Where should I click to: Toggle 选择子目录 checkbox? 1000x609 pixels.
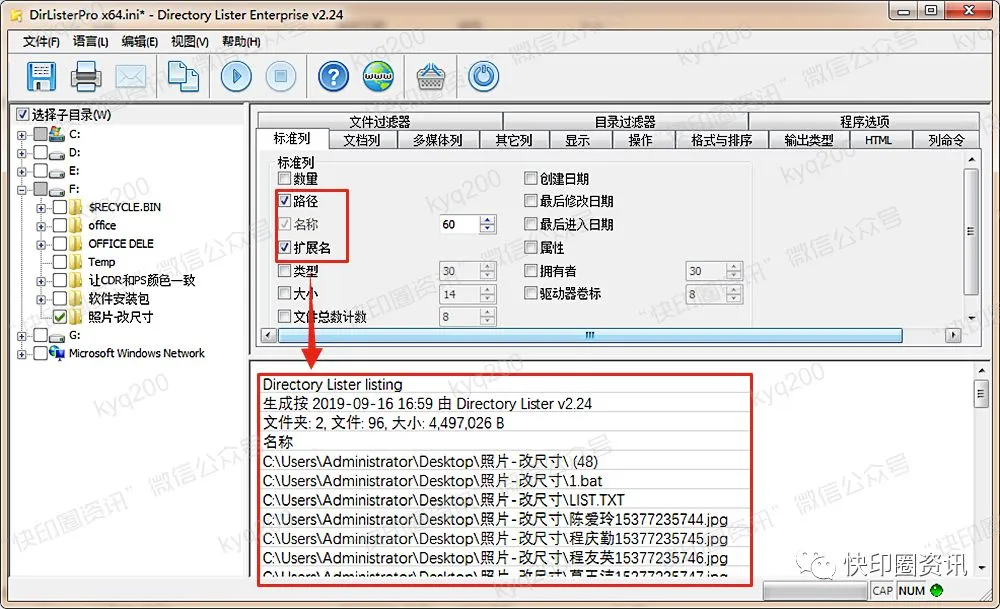pos(23,115)
